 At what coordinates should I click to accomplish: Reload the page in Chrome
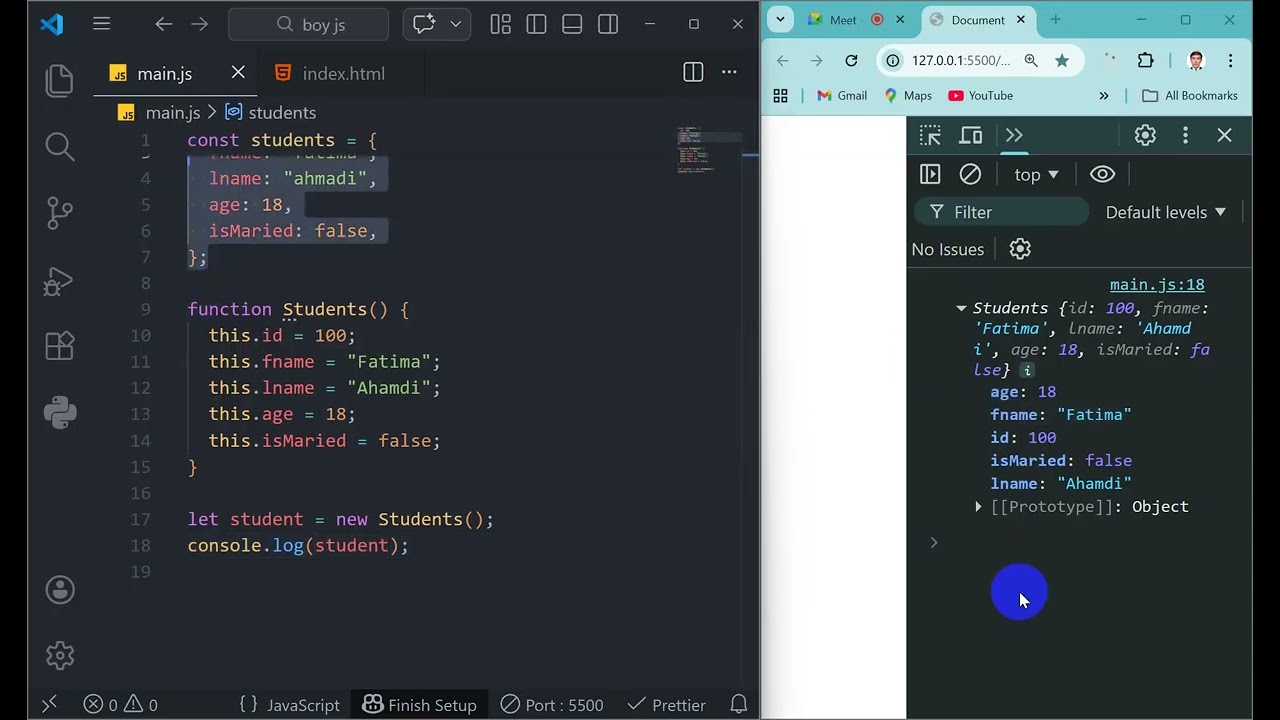point(851,61)
